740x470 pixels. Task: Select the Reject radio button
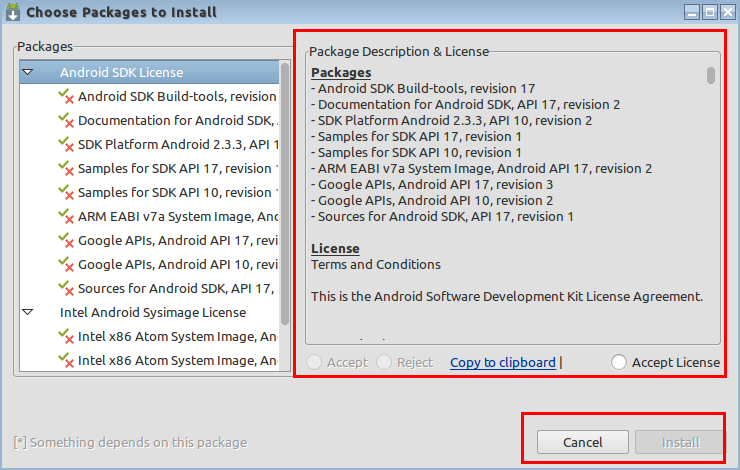[384, 362]
